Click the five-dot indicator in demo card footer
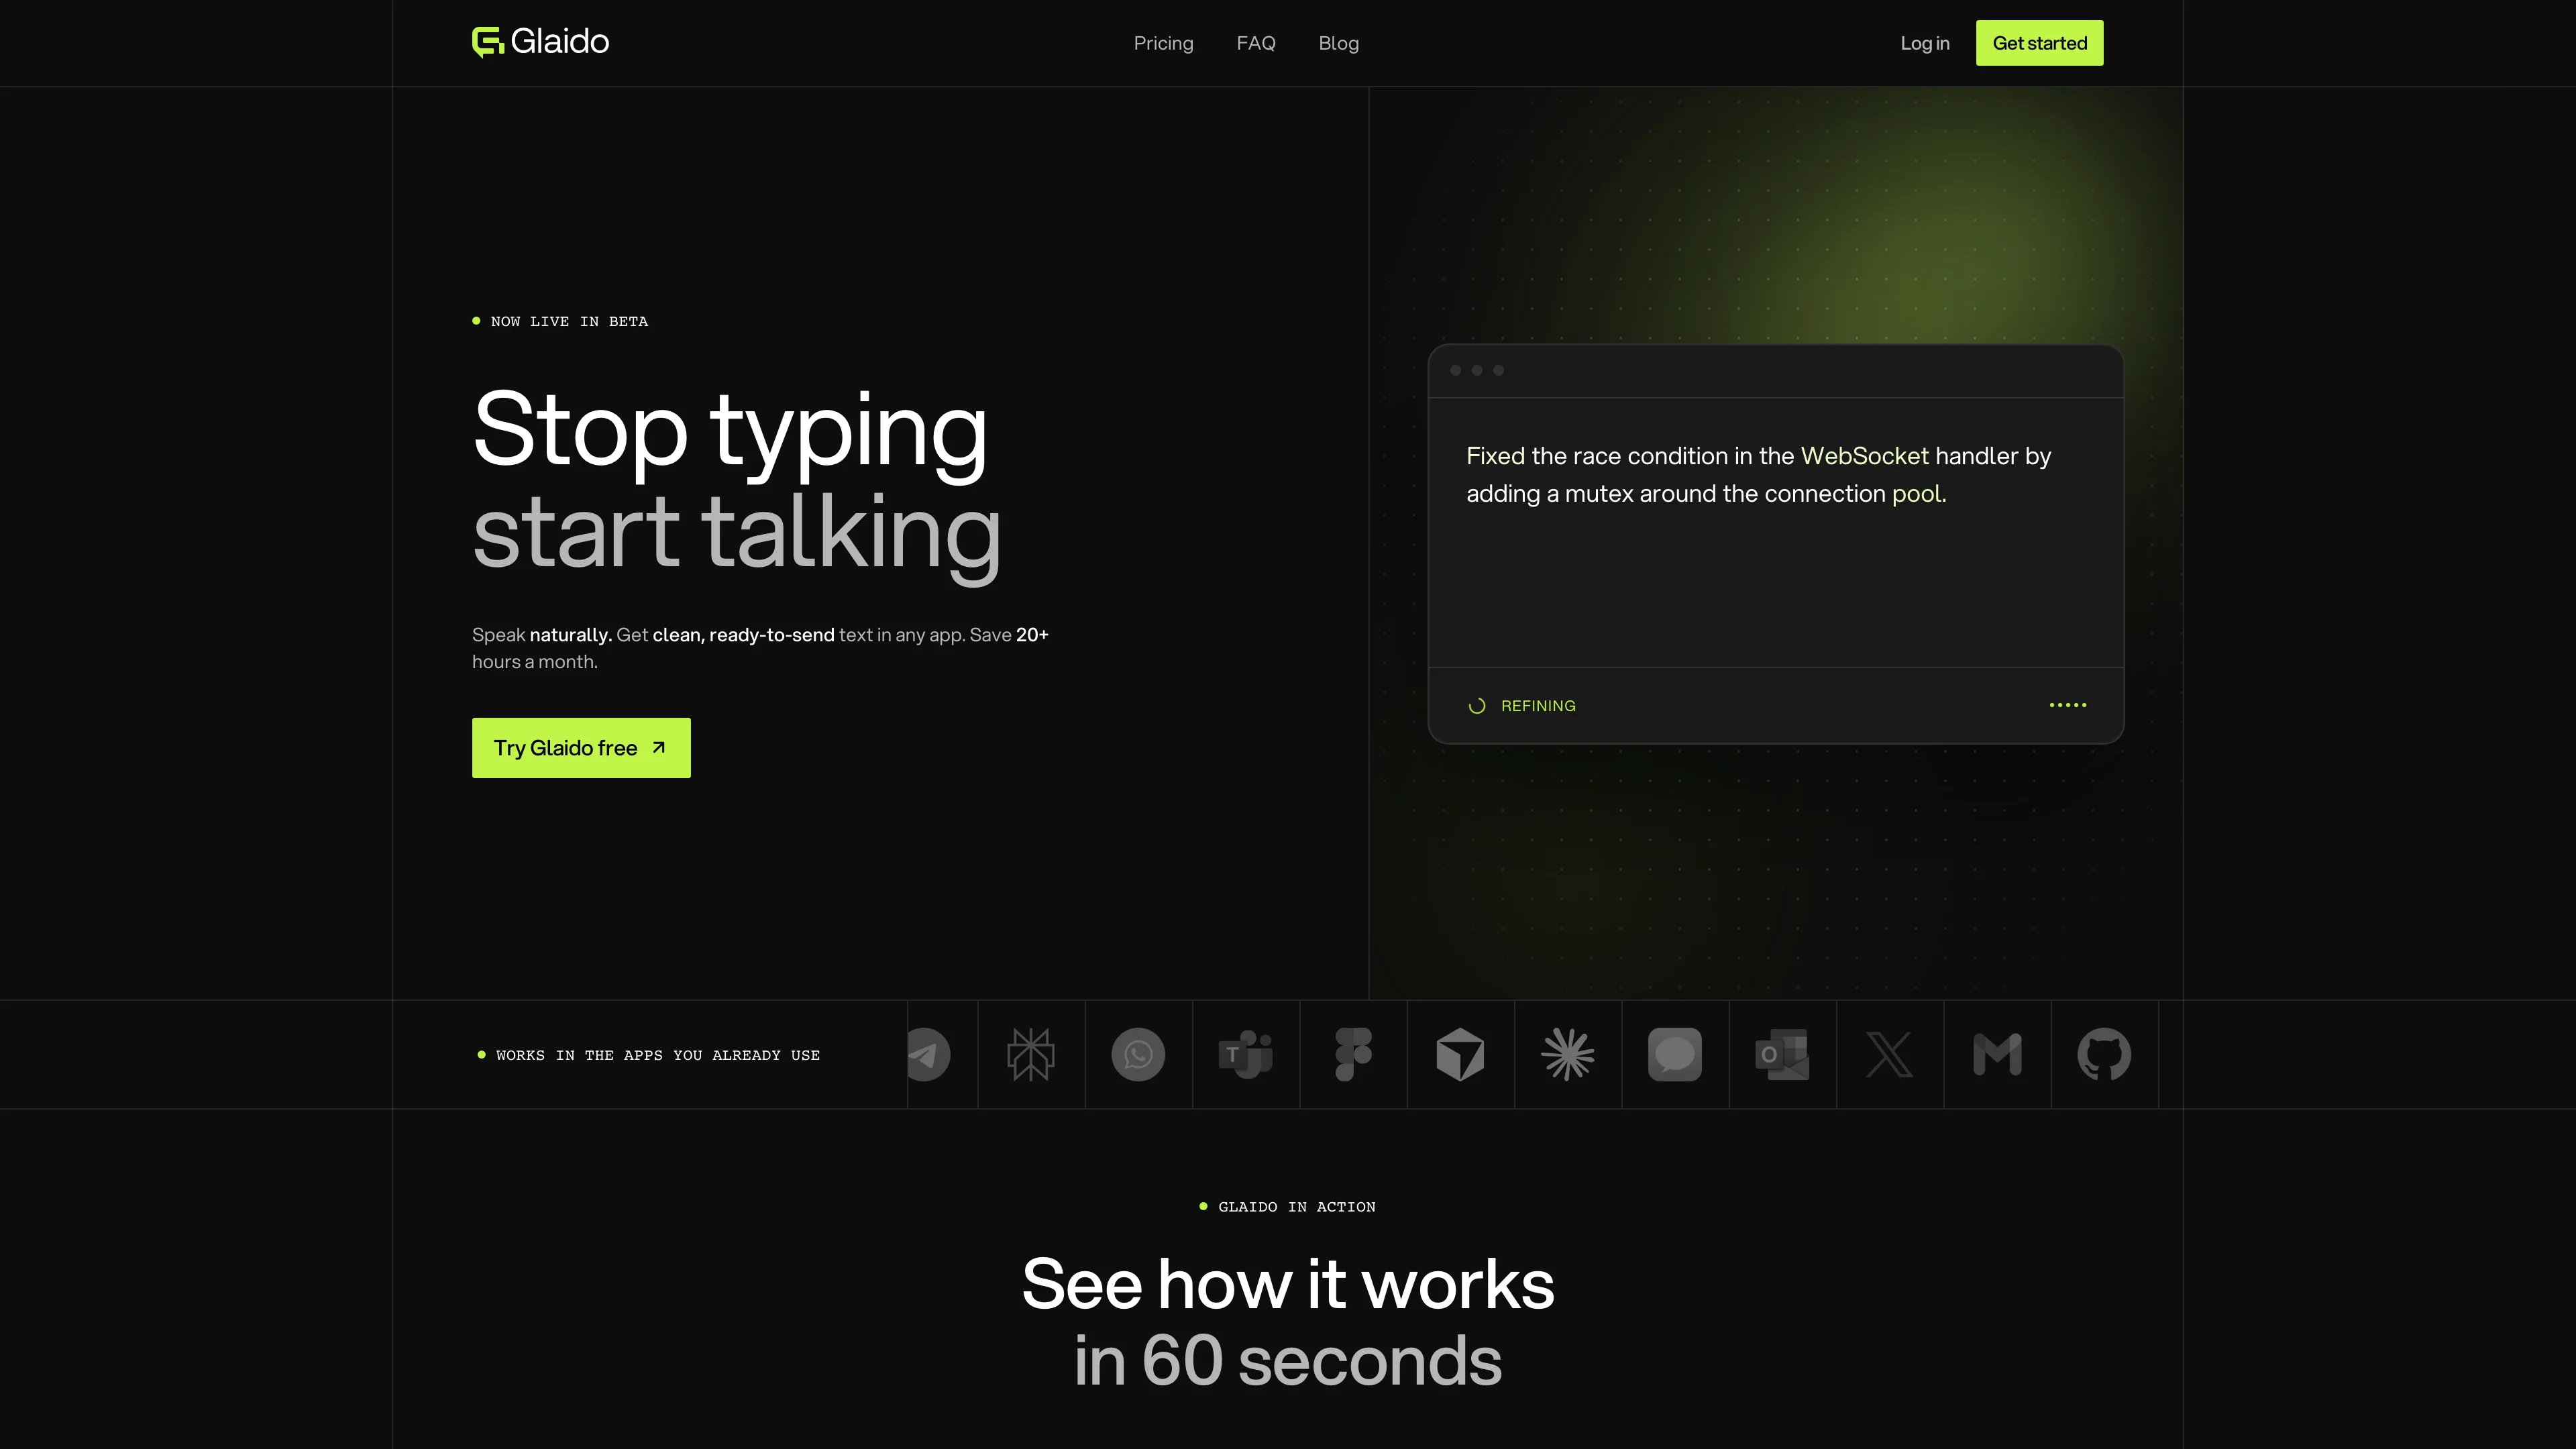This screenshot has height=1449, width=2576. 2068,705
